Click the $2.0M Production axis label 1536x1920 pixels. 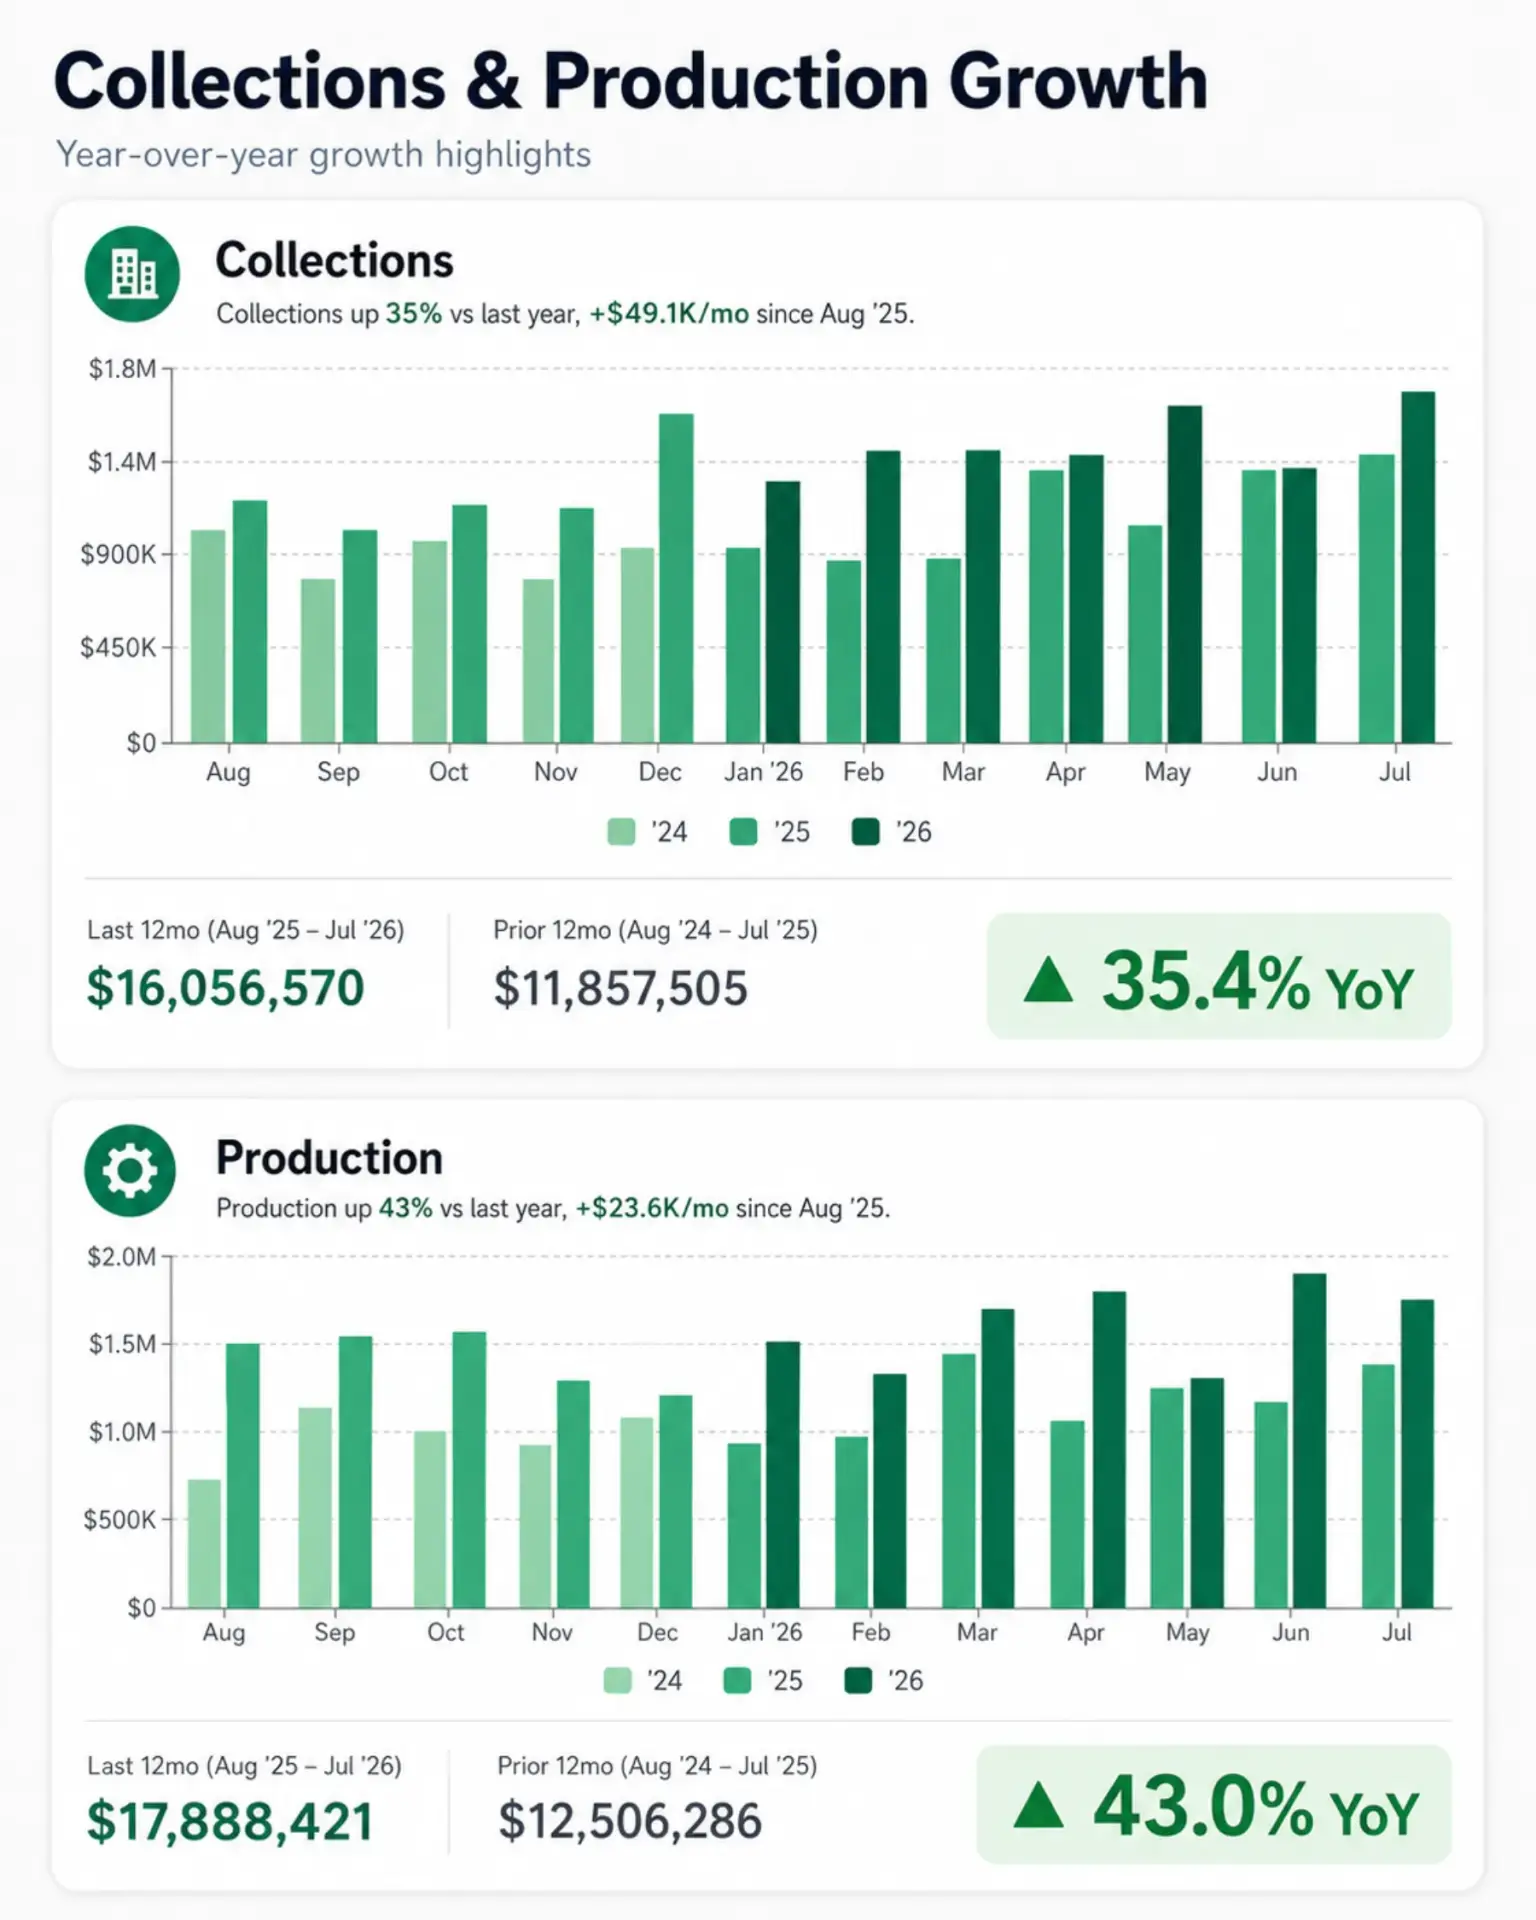121,1257
